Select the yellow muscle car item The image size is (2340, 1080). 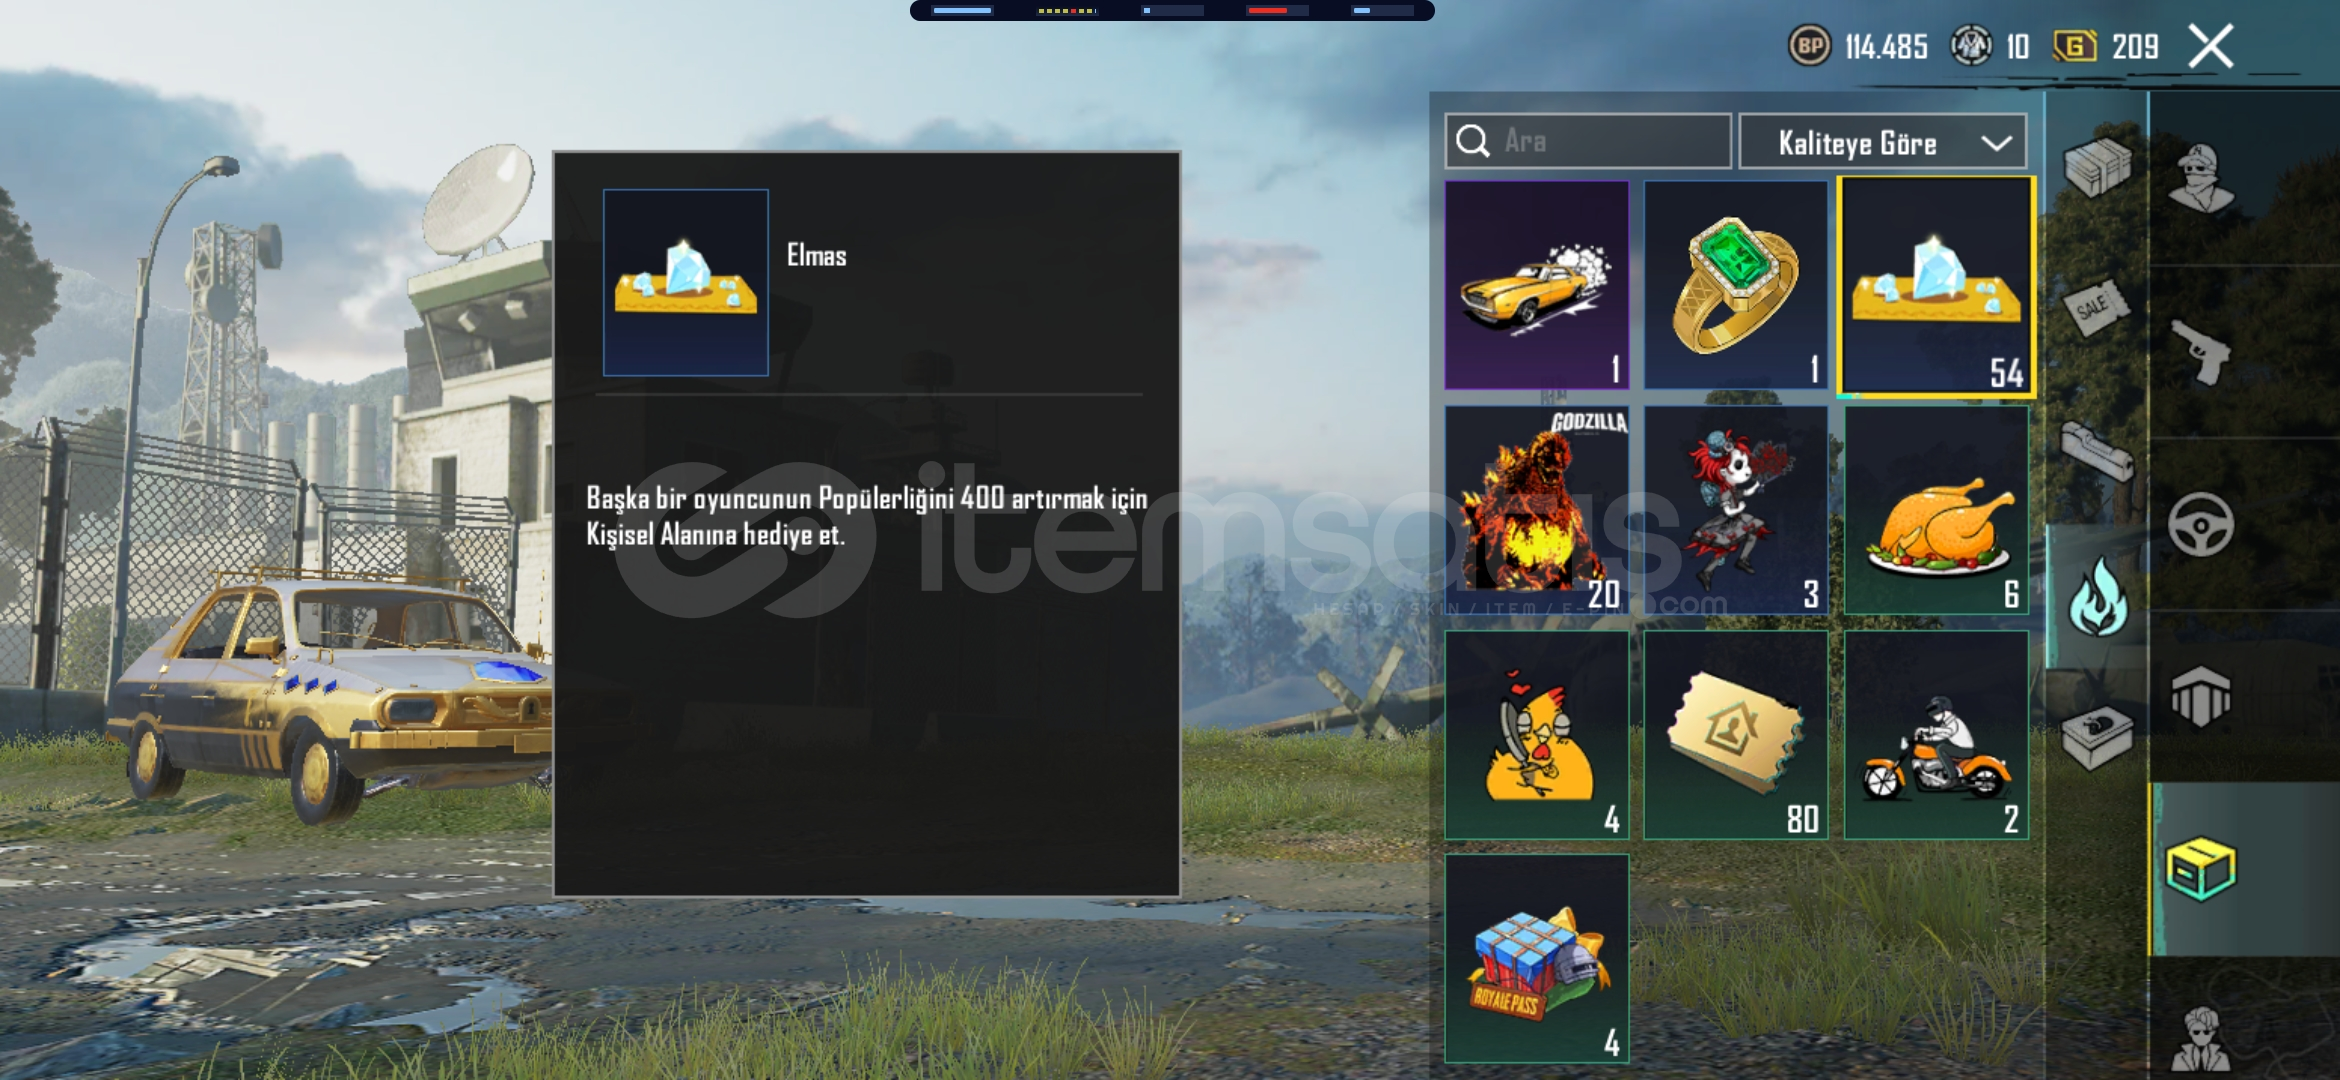pos(1536,285)
